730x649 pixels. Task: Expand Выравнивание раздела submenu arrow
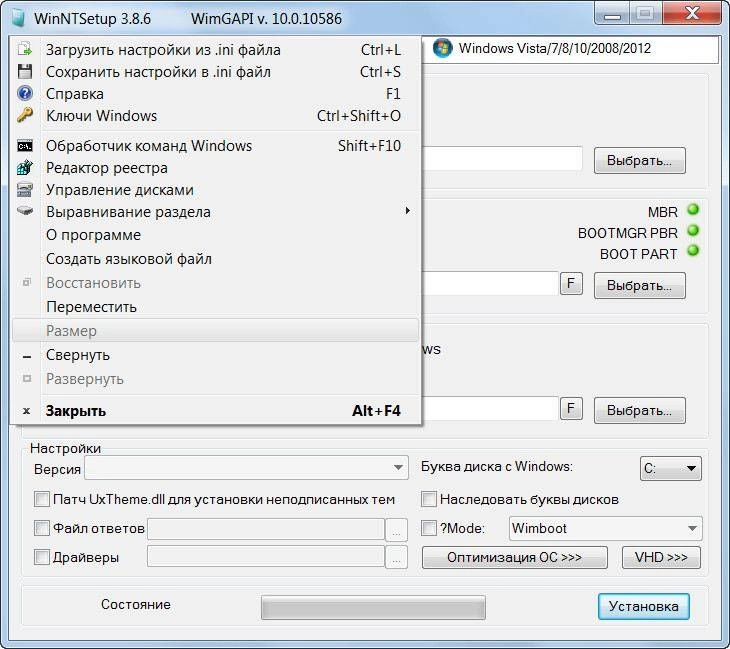pos(407,211)
